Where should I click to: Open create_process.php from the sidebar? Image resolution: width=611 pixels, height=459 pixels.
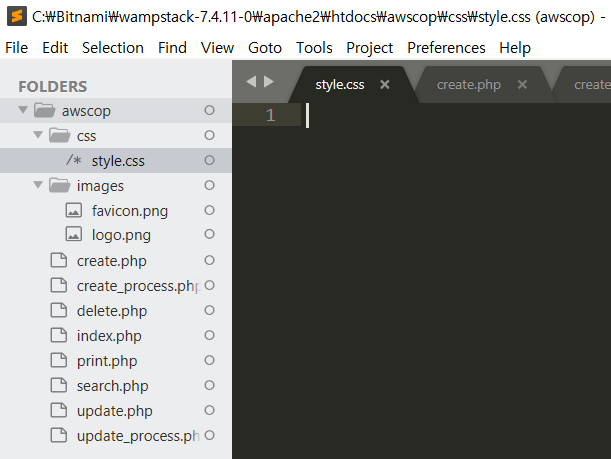pos(138,286)
